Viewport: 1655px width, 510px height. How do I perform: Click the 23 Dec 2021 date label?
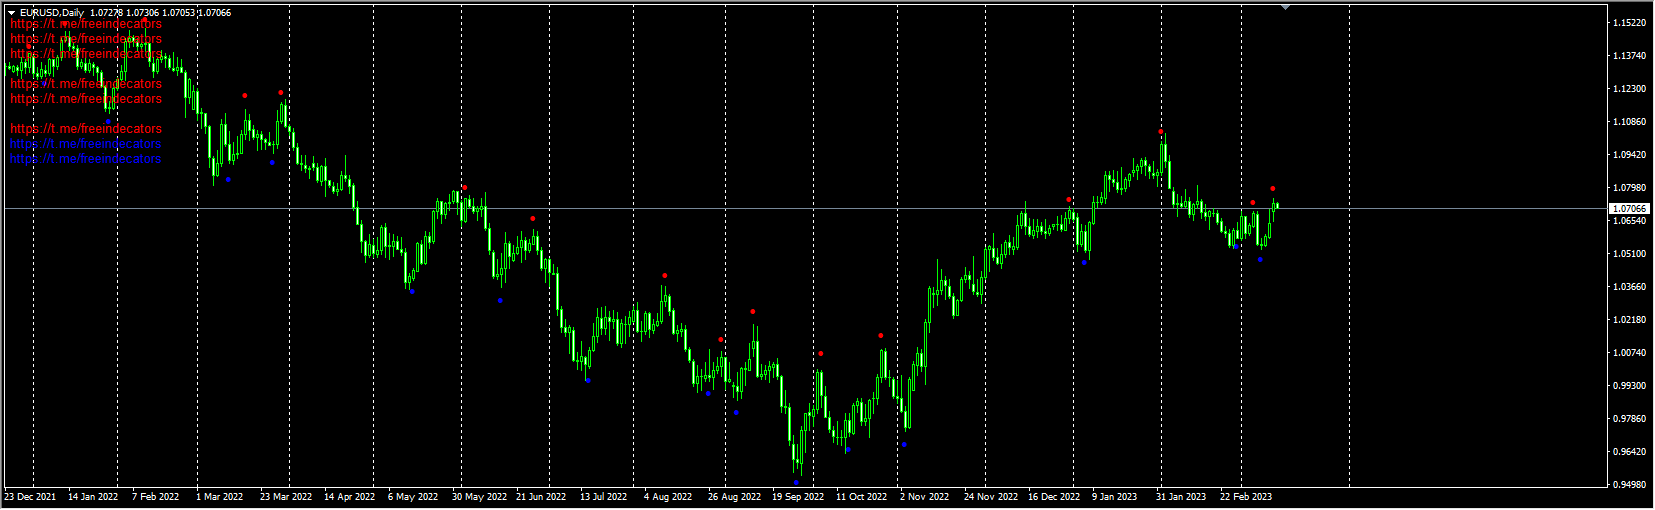tap(30, 497)
